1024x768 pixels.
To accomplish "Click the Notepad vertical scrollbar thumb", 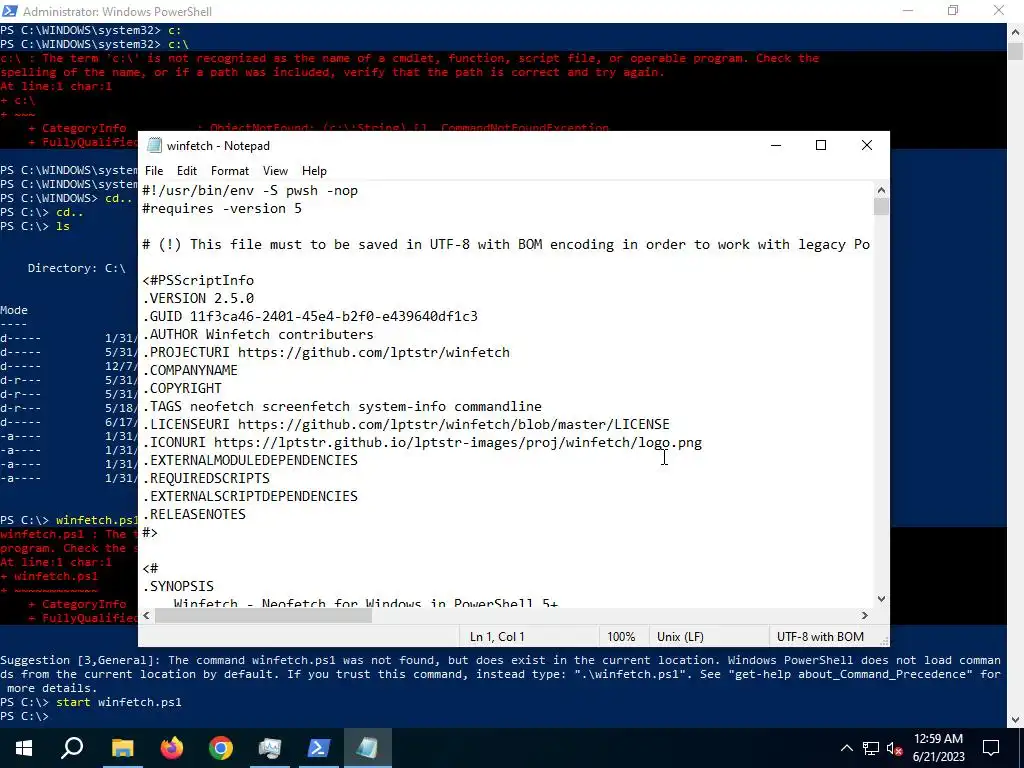I will click(x=881, y=206).
